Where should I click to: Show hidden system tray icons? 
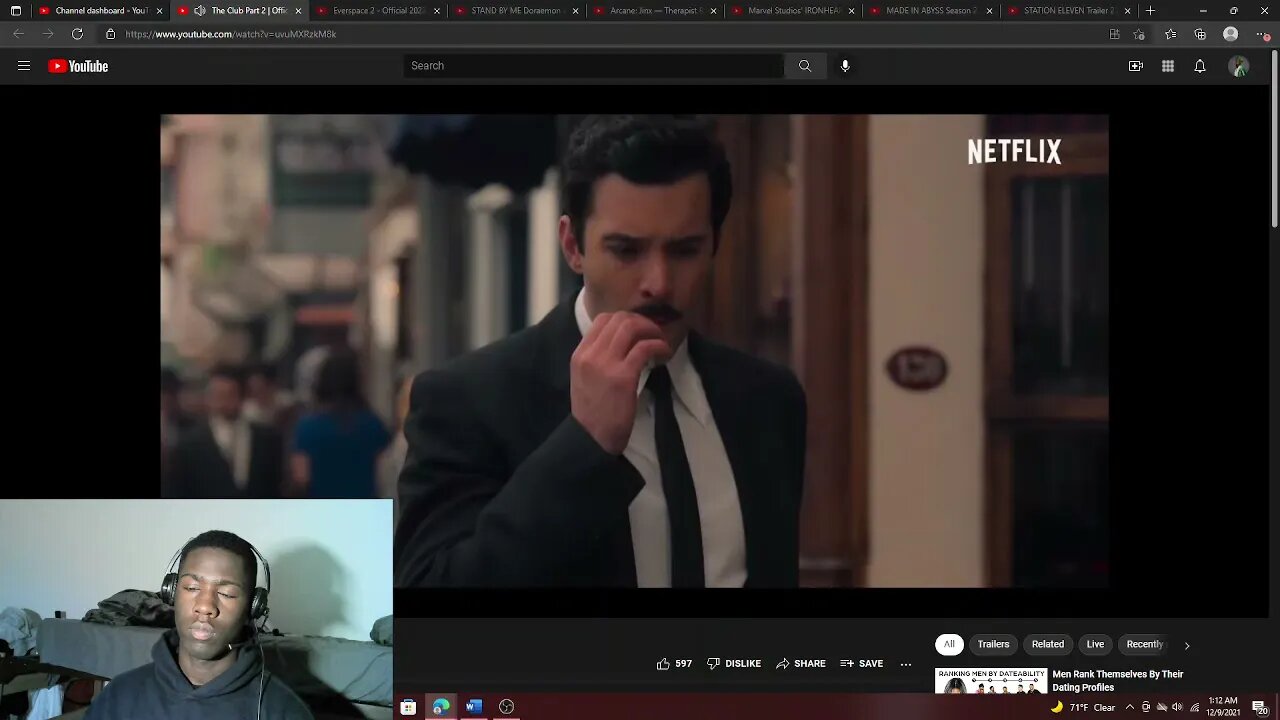click(1130, 707)
